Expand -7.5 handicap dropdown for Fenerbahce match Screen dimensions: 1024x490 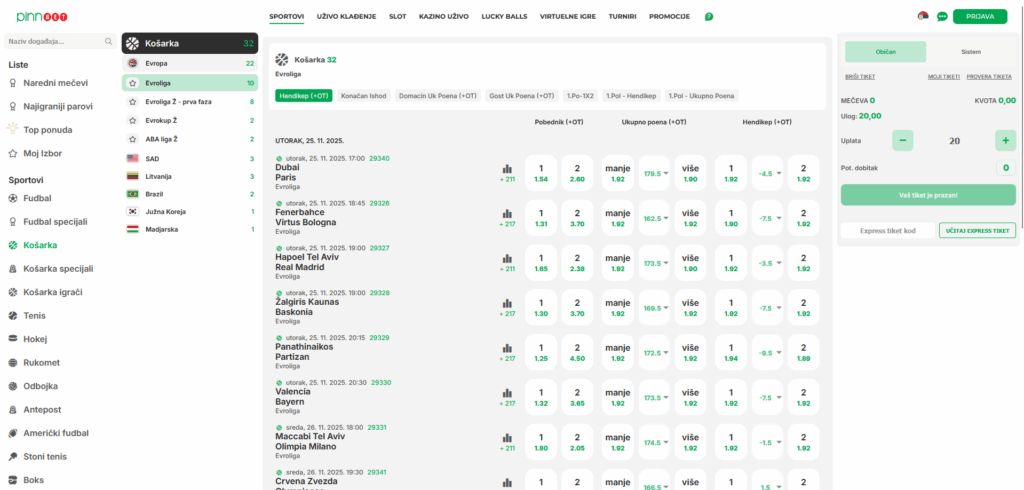point(767,218)
